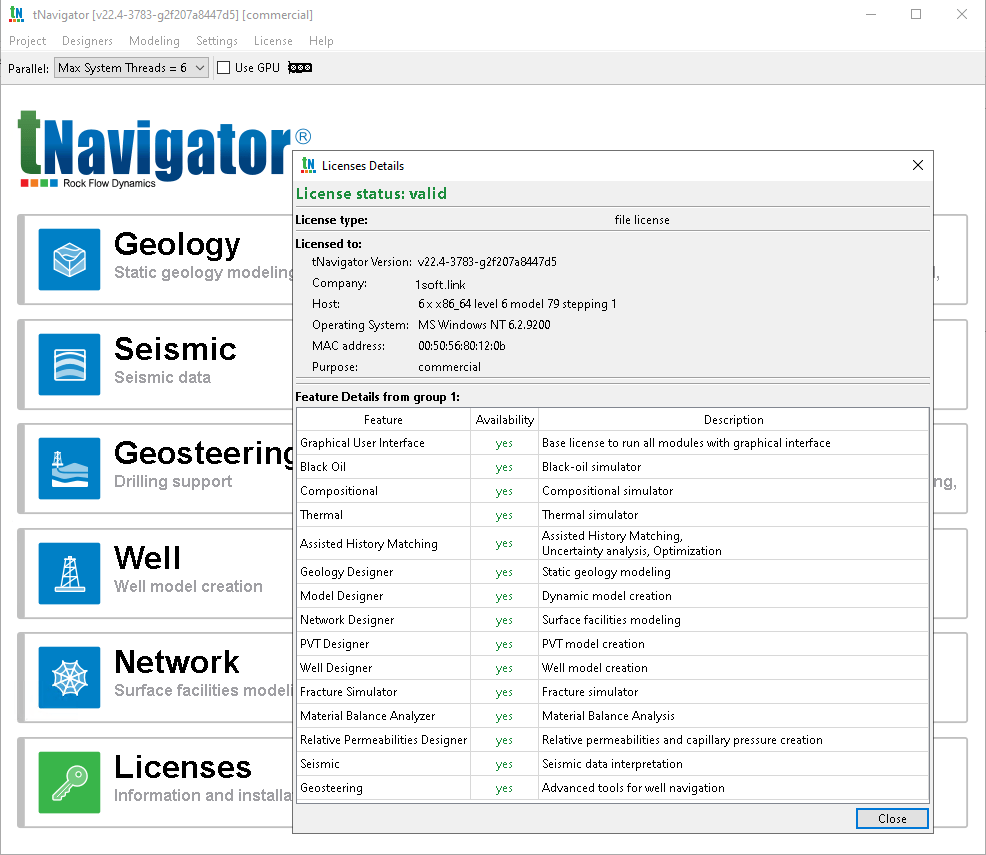The image size is (986, 855).
Task: Open the Modeling menu
Action: pos(154,41)
